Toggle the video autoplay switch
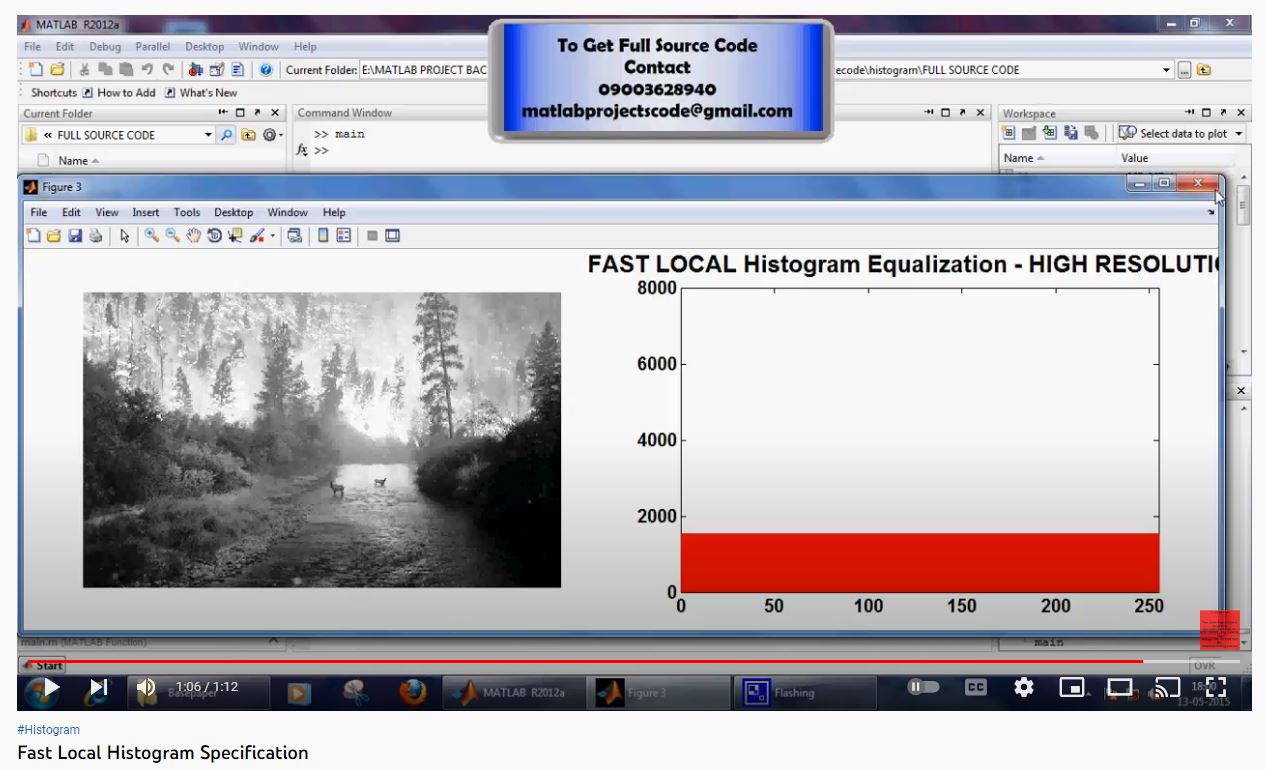Viewport: 1265px width, 770px height. [x=924, y=687]
